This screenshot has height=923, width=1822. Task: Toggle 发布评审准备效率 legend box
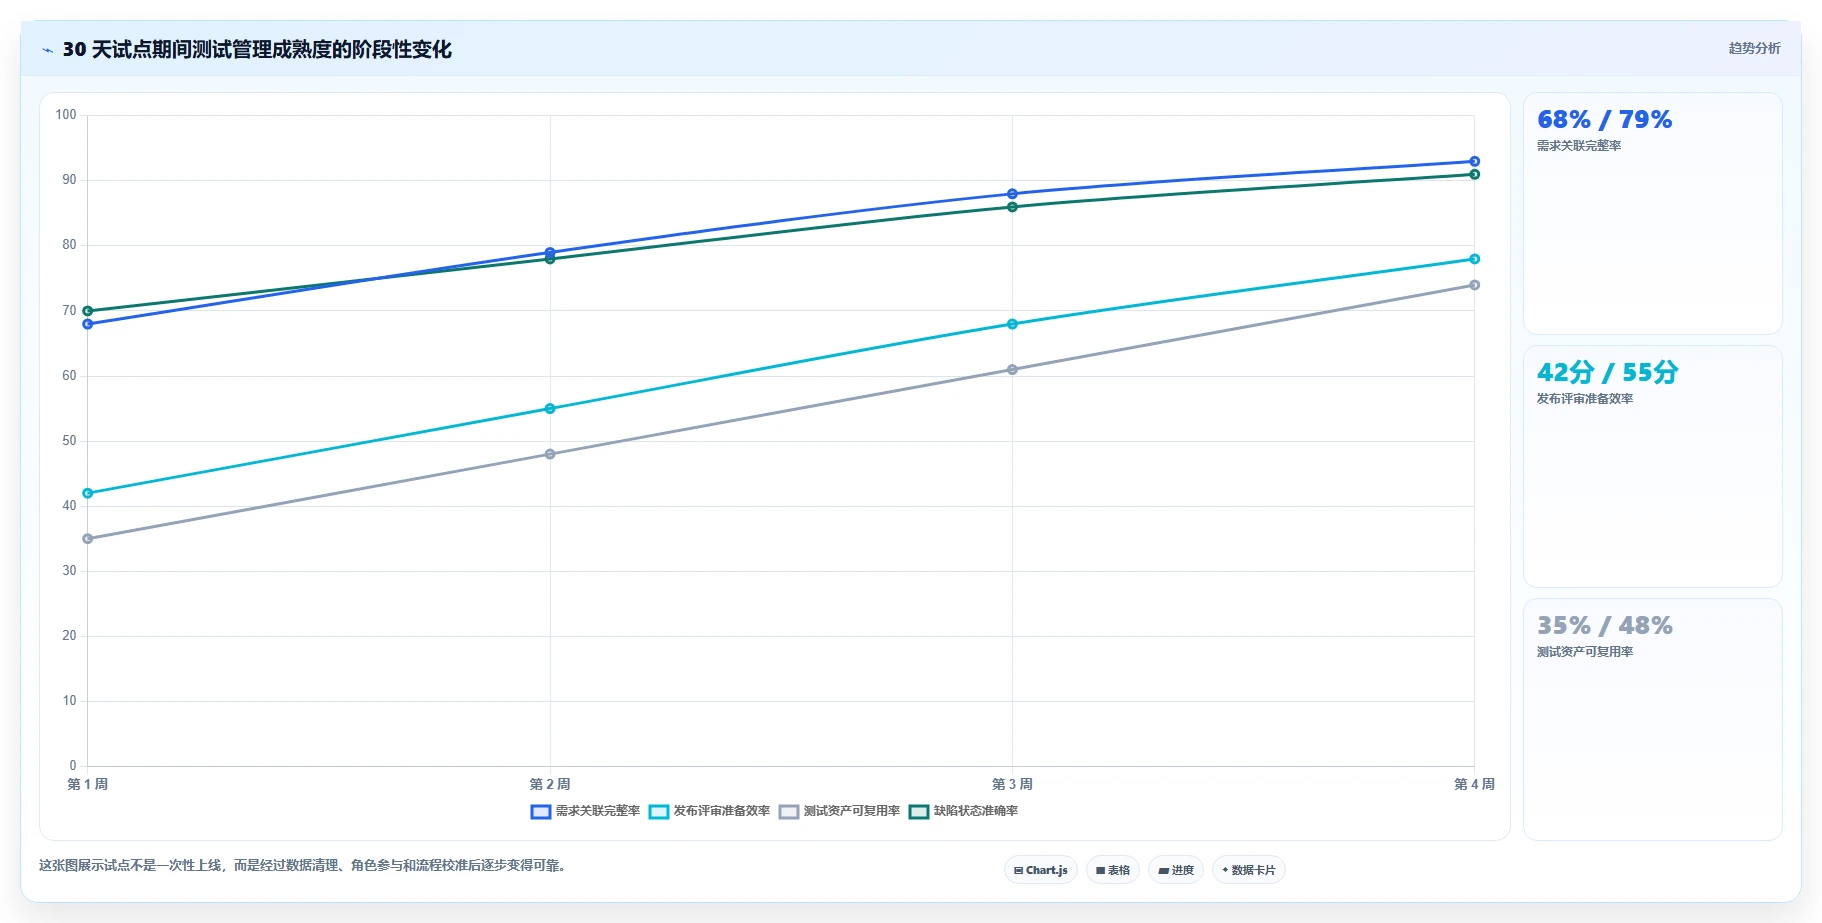(659, 811)
